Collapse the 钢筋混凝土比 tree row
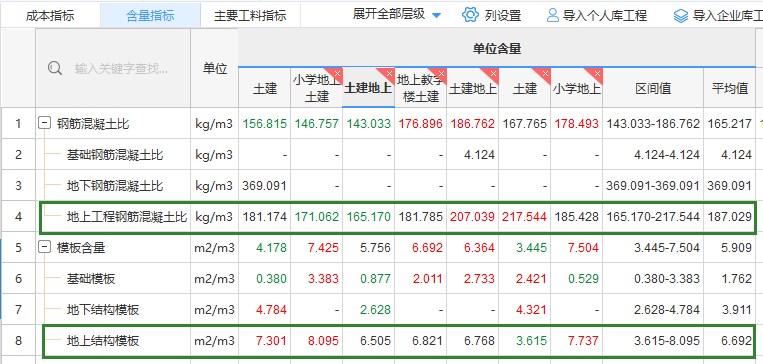763x364 pixels. pyautogui.click(x=44, y=124)
